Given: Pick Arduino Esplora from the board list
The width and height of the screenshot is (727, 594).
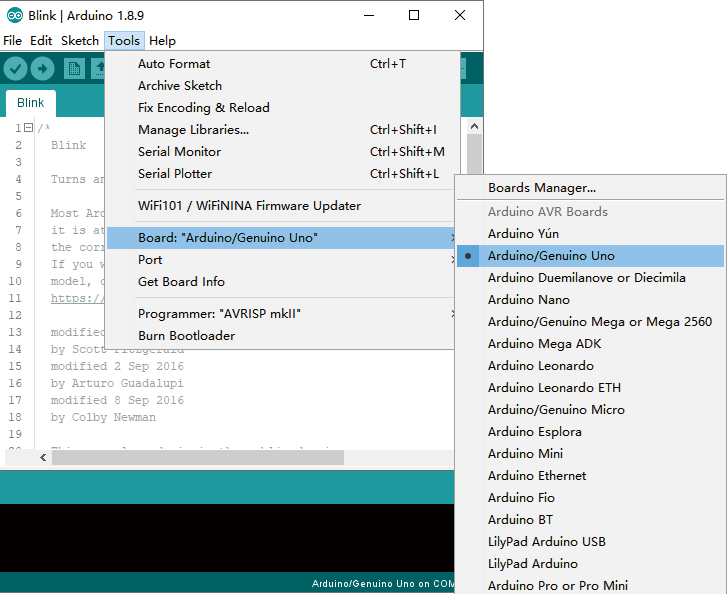Looking at the screenshot, I should click(590, 432).
